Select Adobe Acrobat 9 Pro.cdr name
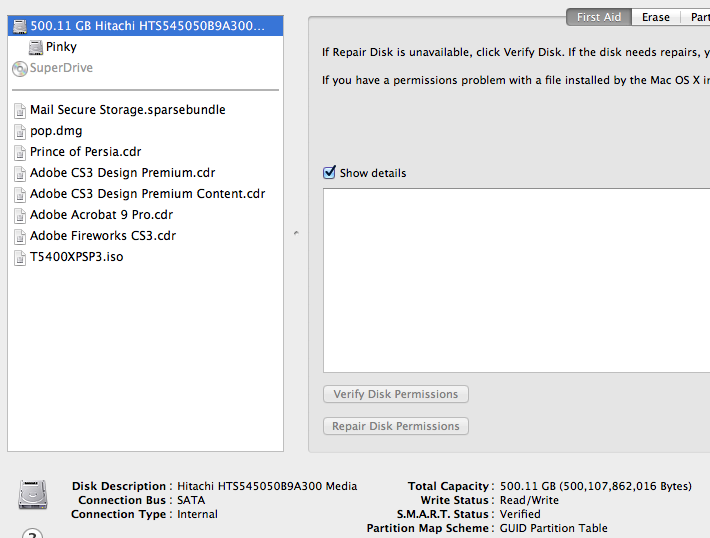The image size is (710, 538). (101, 215)
